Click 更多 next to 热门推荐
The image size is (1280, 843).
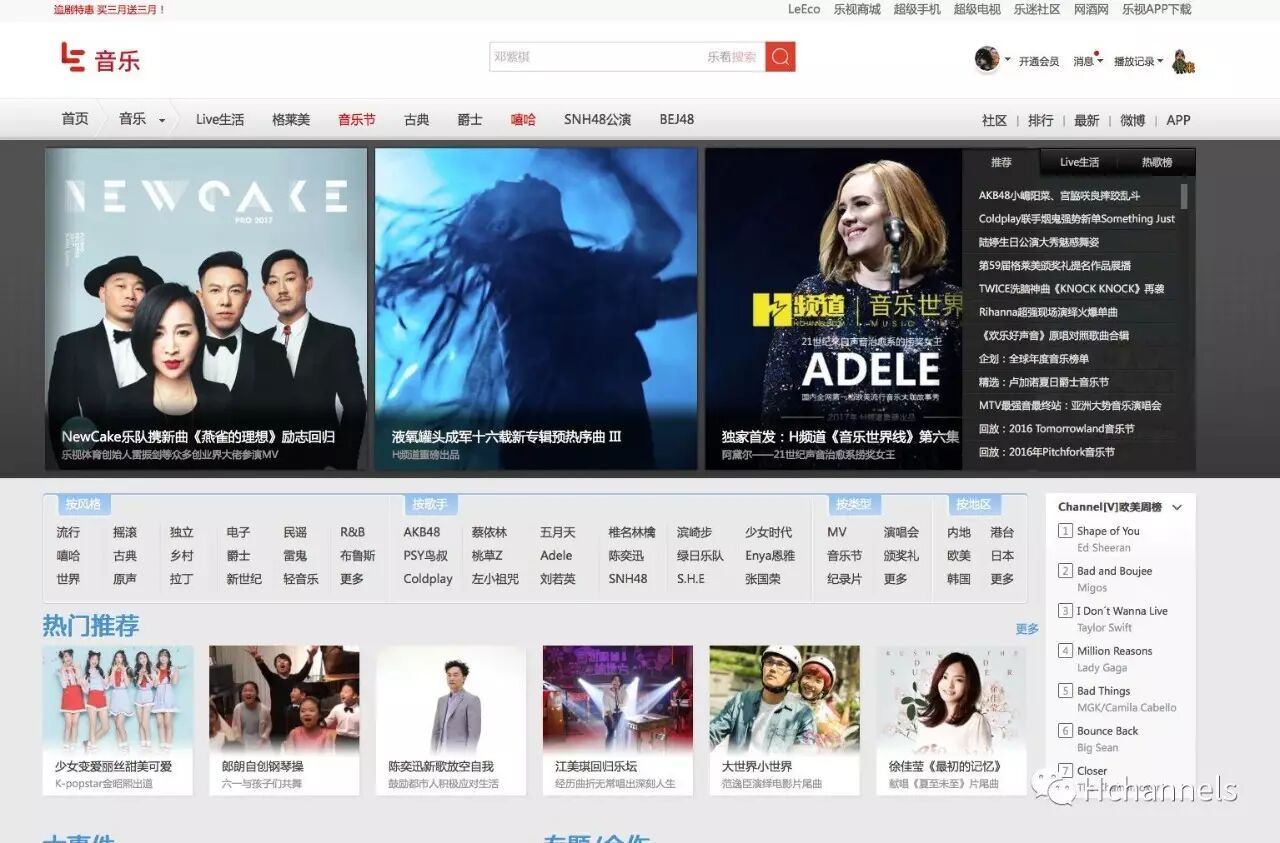[1027, 629]
